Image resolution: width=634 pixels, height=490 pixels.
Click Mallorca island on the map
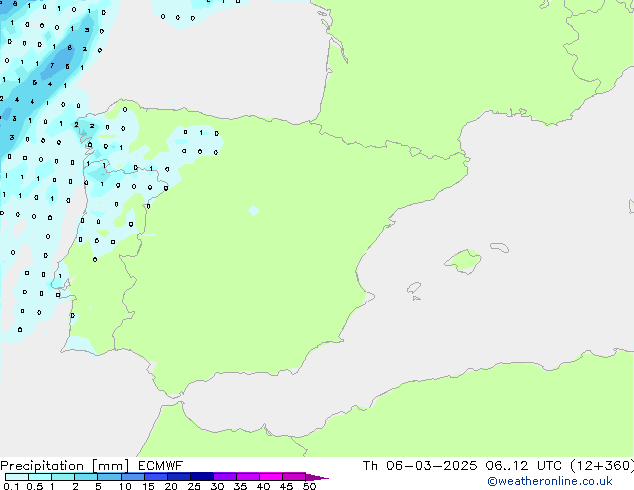coord(464,261)
